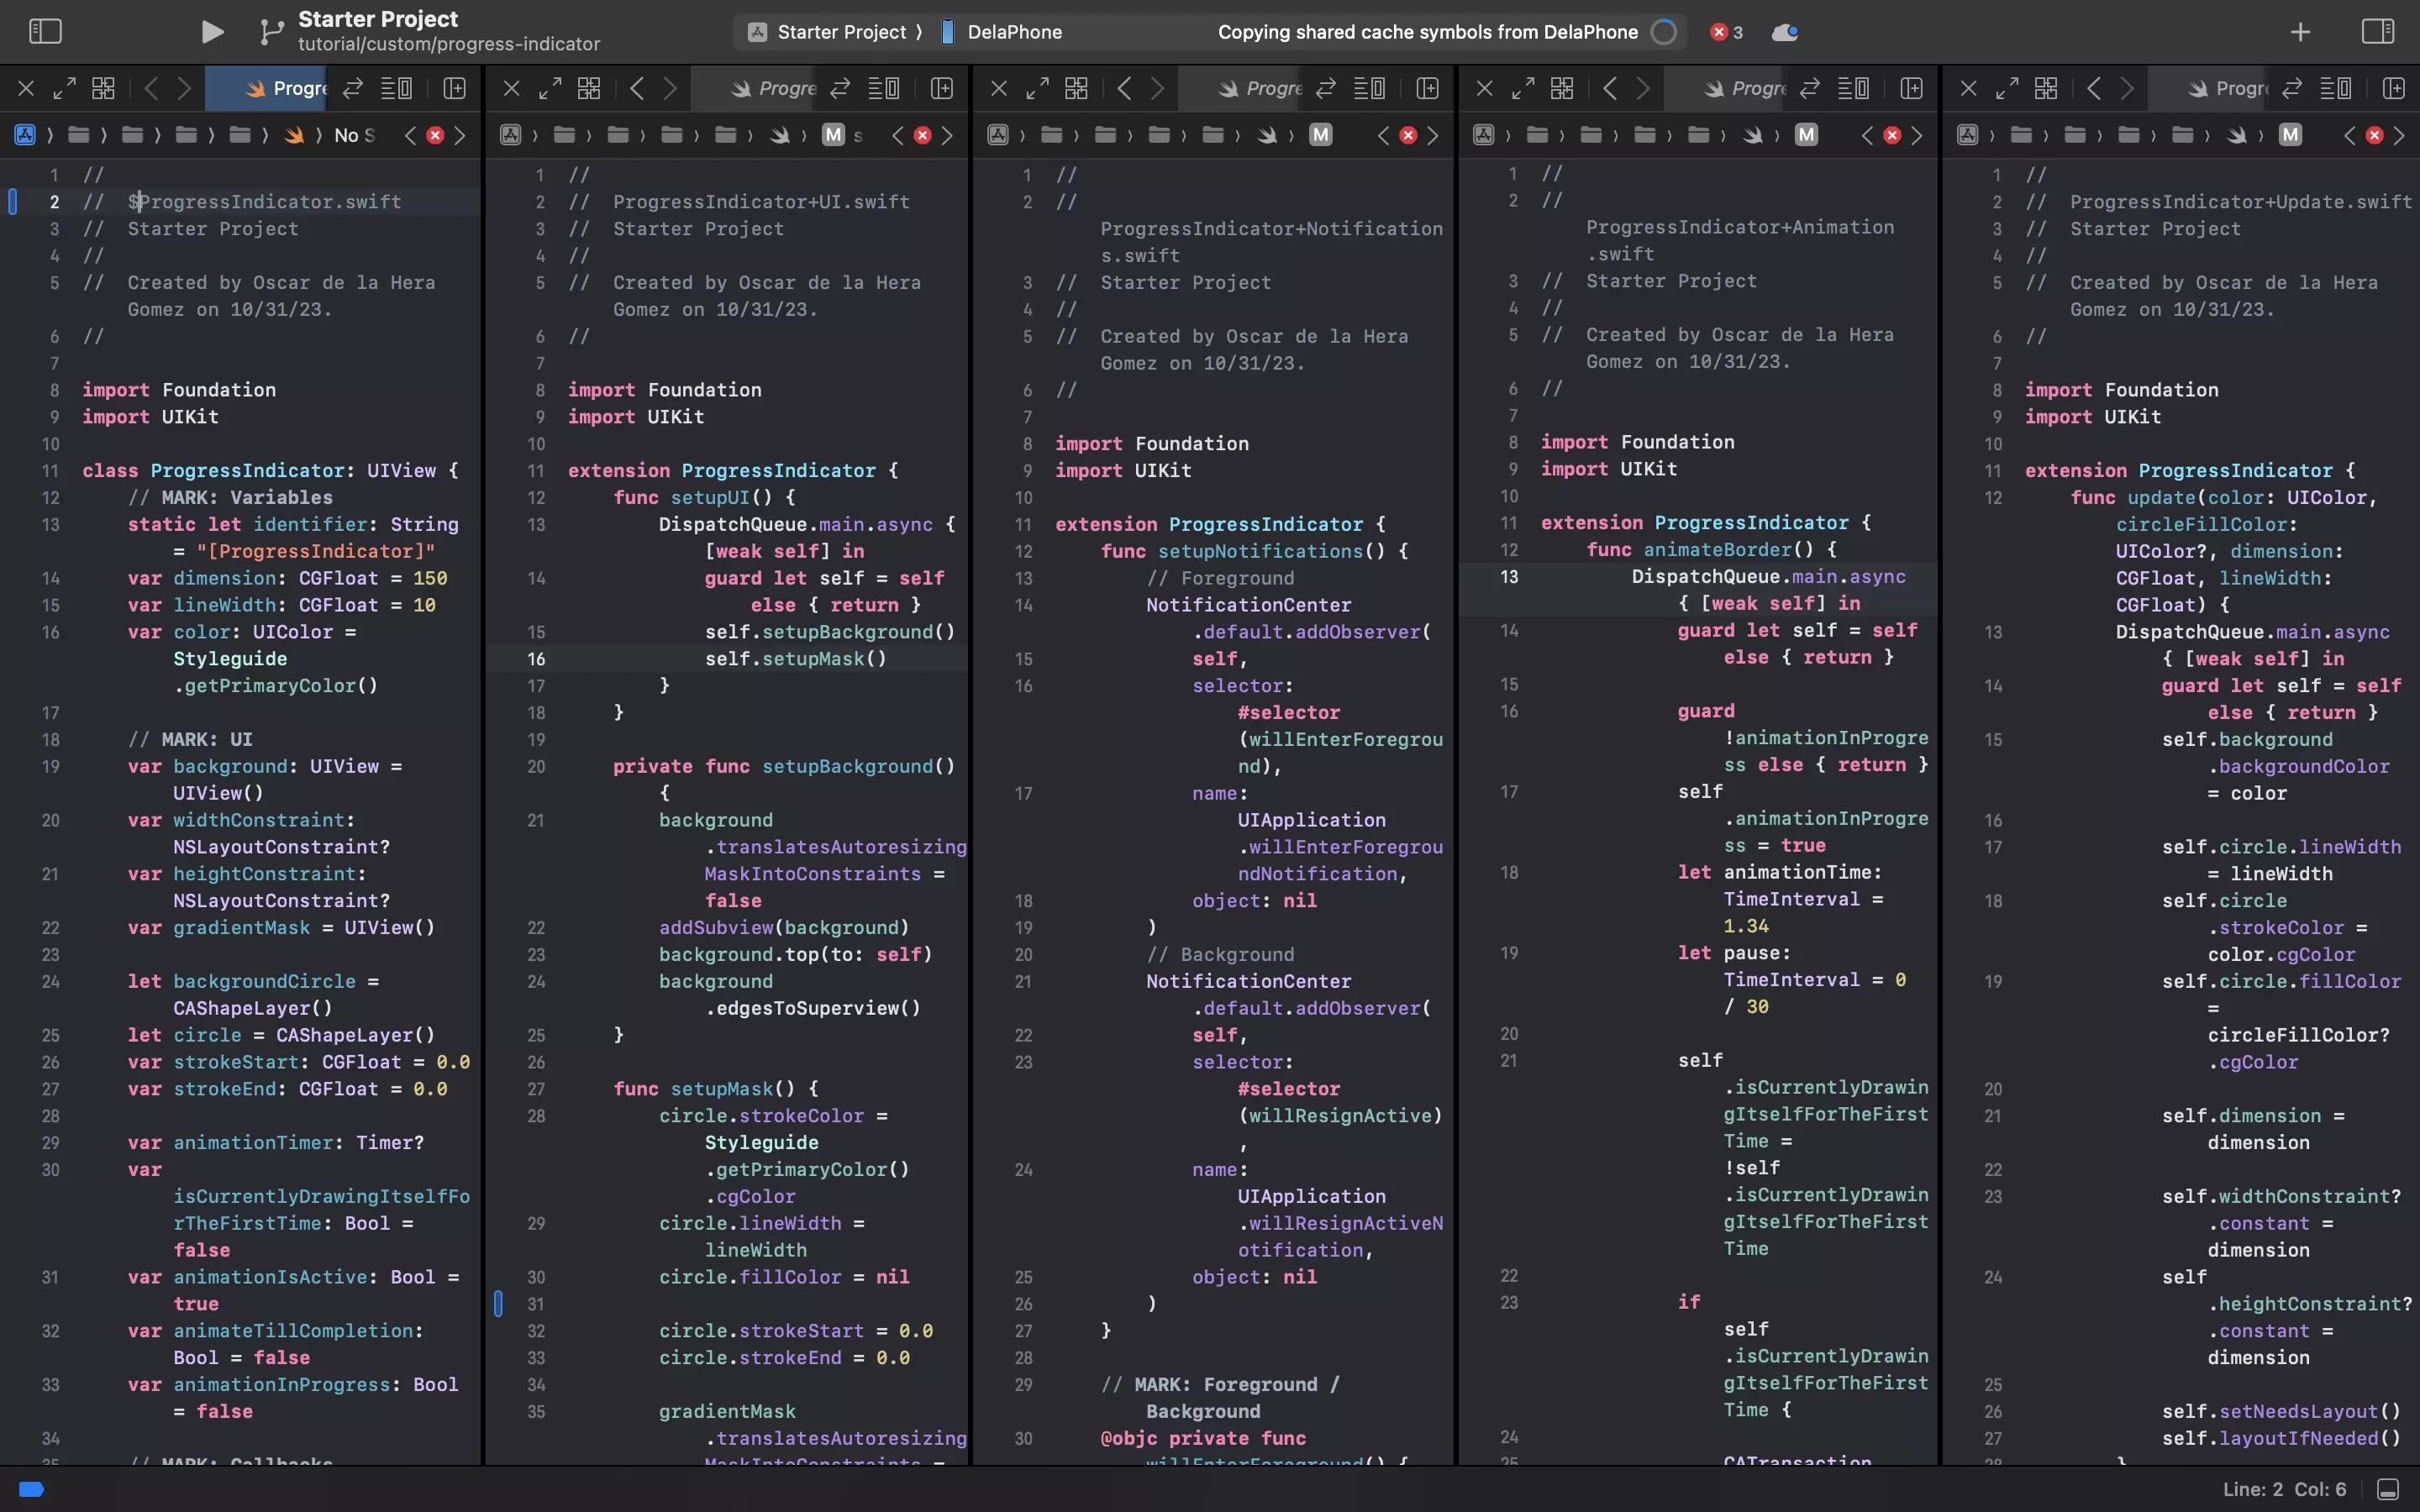This screenshot has height=1512, width=2420.
Task: Open method symbol M in ProgressIndicator+UI jump bar
Action: click(833, 134)
